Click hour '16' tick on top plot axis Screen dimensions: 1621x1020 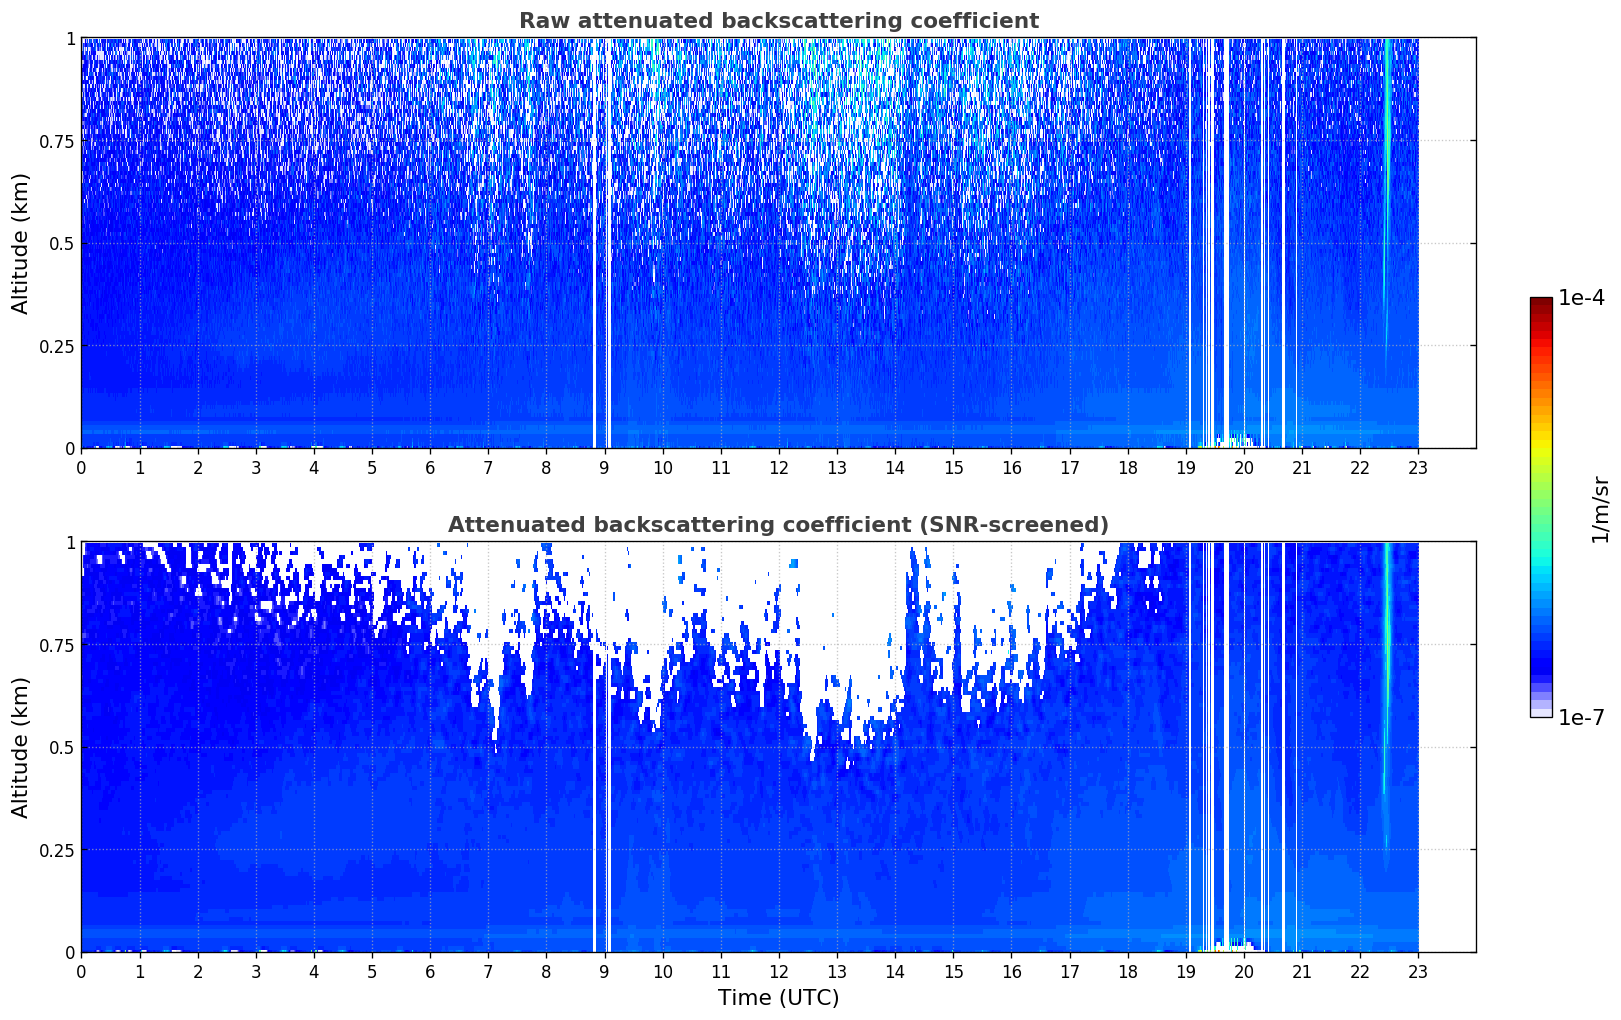(1012, 468)
